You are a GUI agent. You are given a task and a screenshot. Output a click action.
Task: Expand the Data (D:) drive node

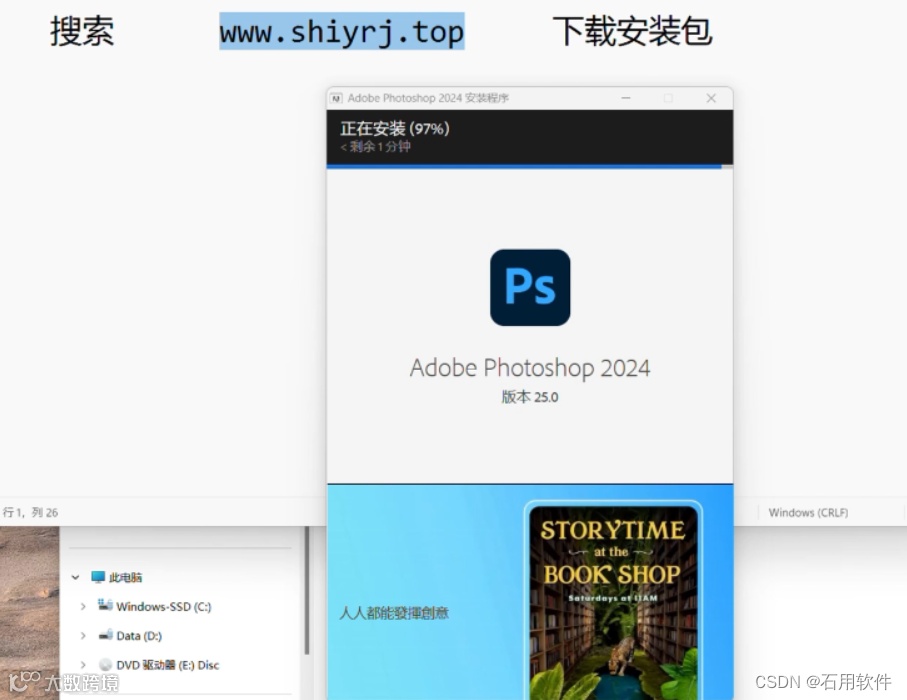point(83,636)
